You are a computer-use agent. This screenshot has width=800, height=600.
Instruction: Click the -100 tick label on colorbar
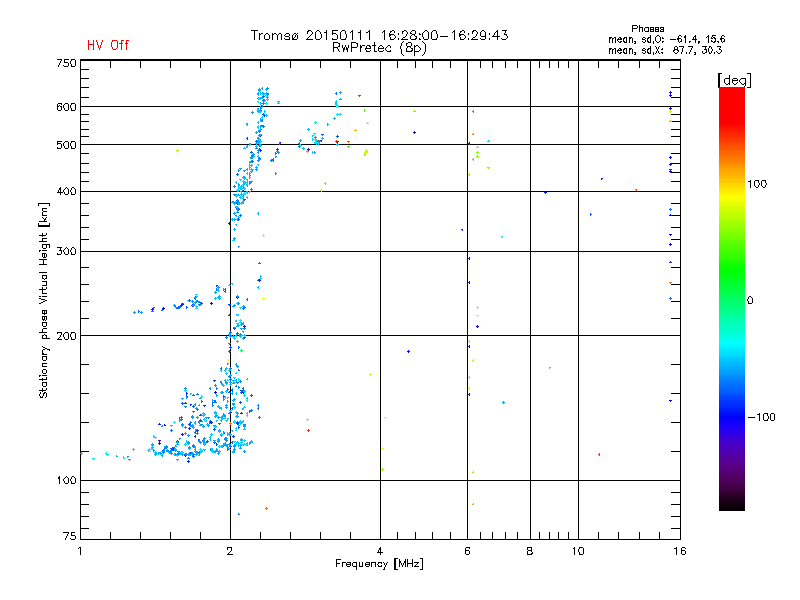pos(764,417)
